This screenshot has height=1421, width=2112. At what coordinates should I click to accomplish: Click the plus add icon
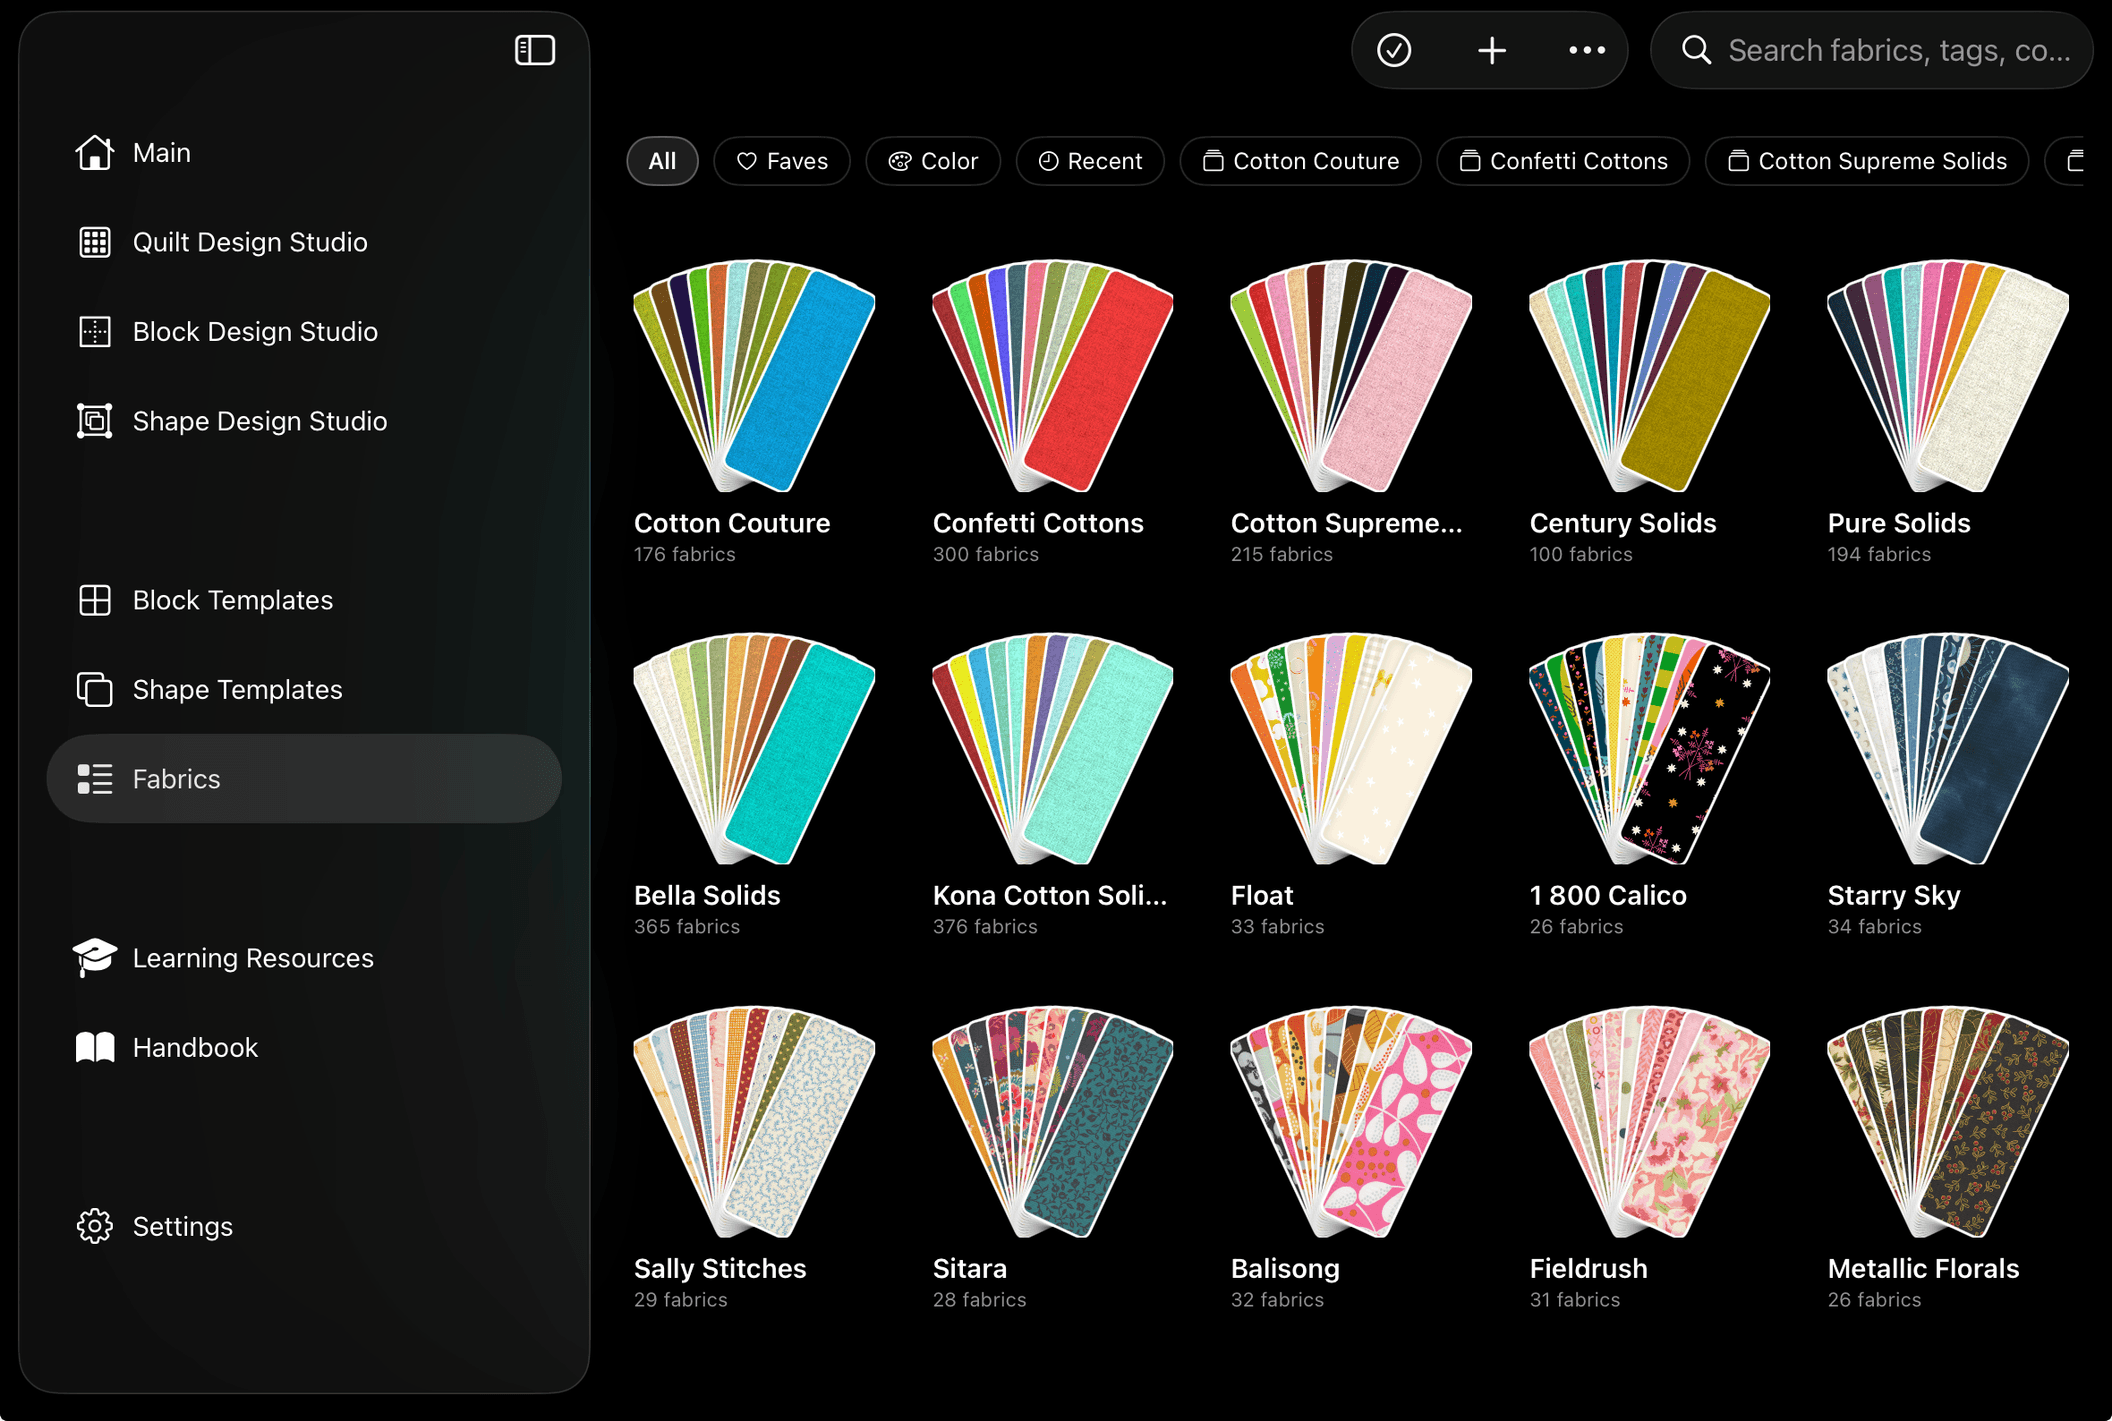(1492, 50)
